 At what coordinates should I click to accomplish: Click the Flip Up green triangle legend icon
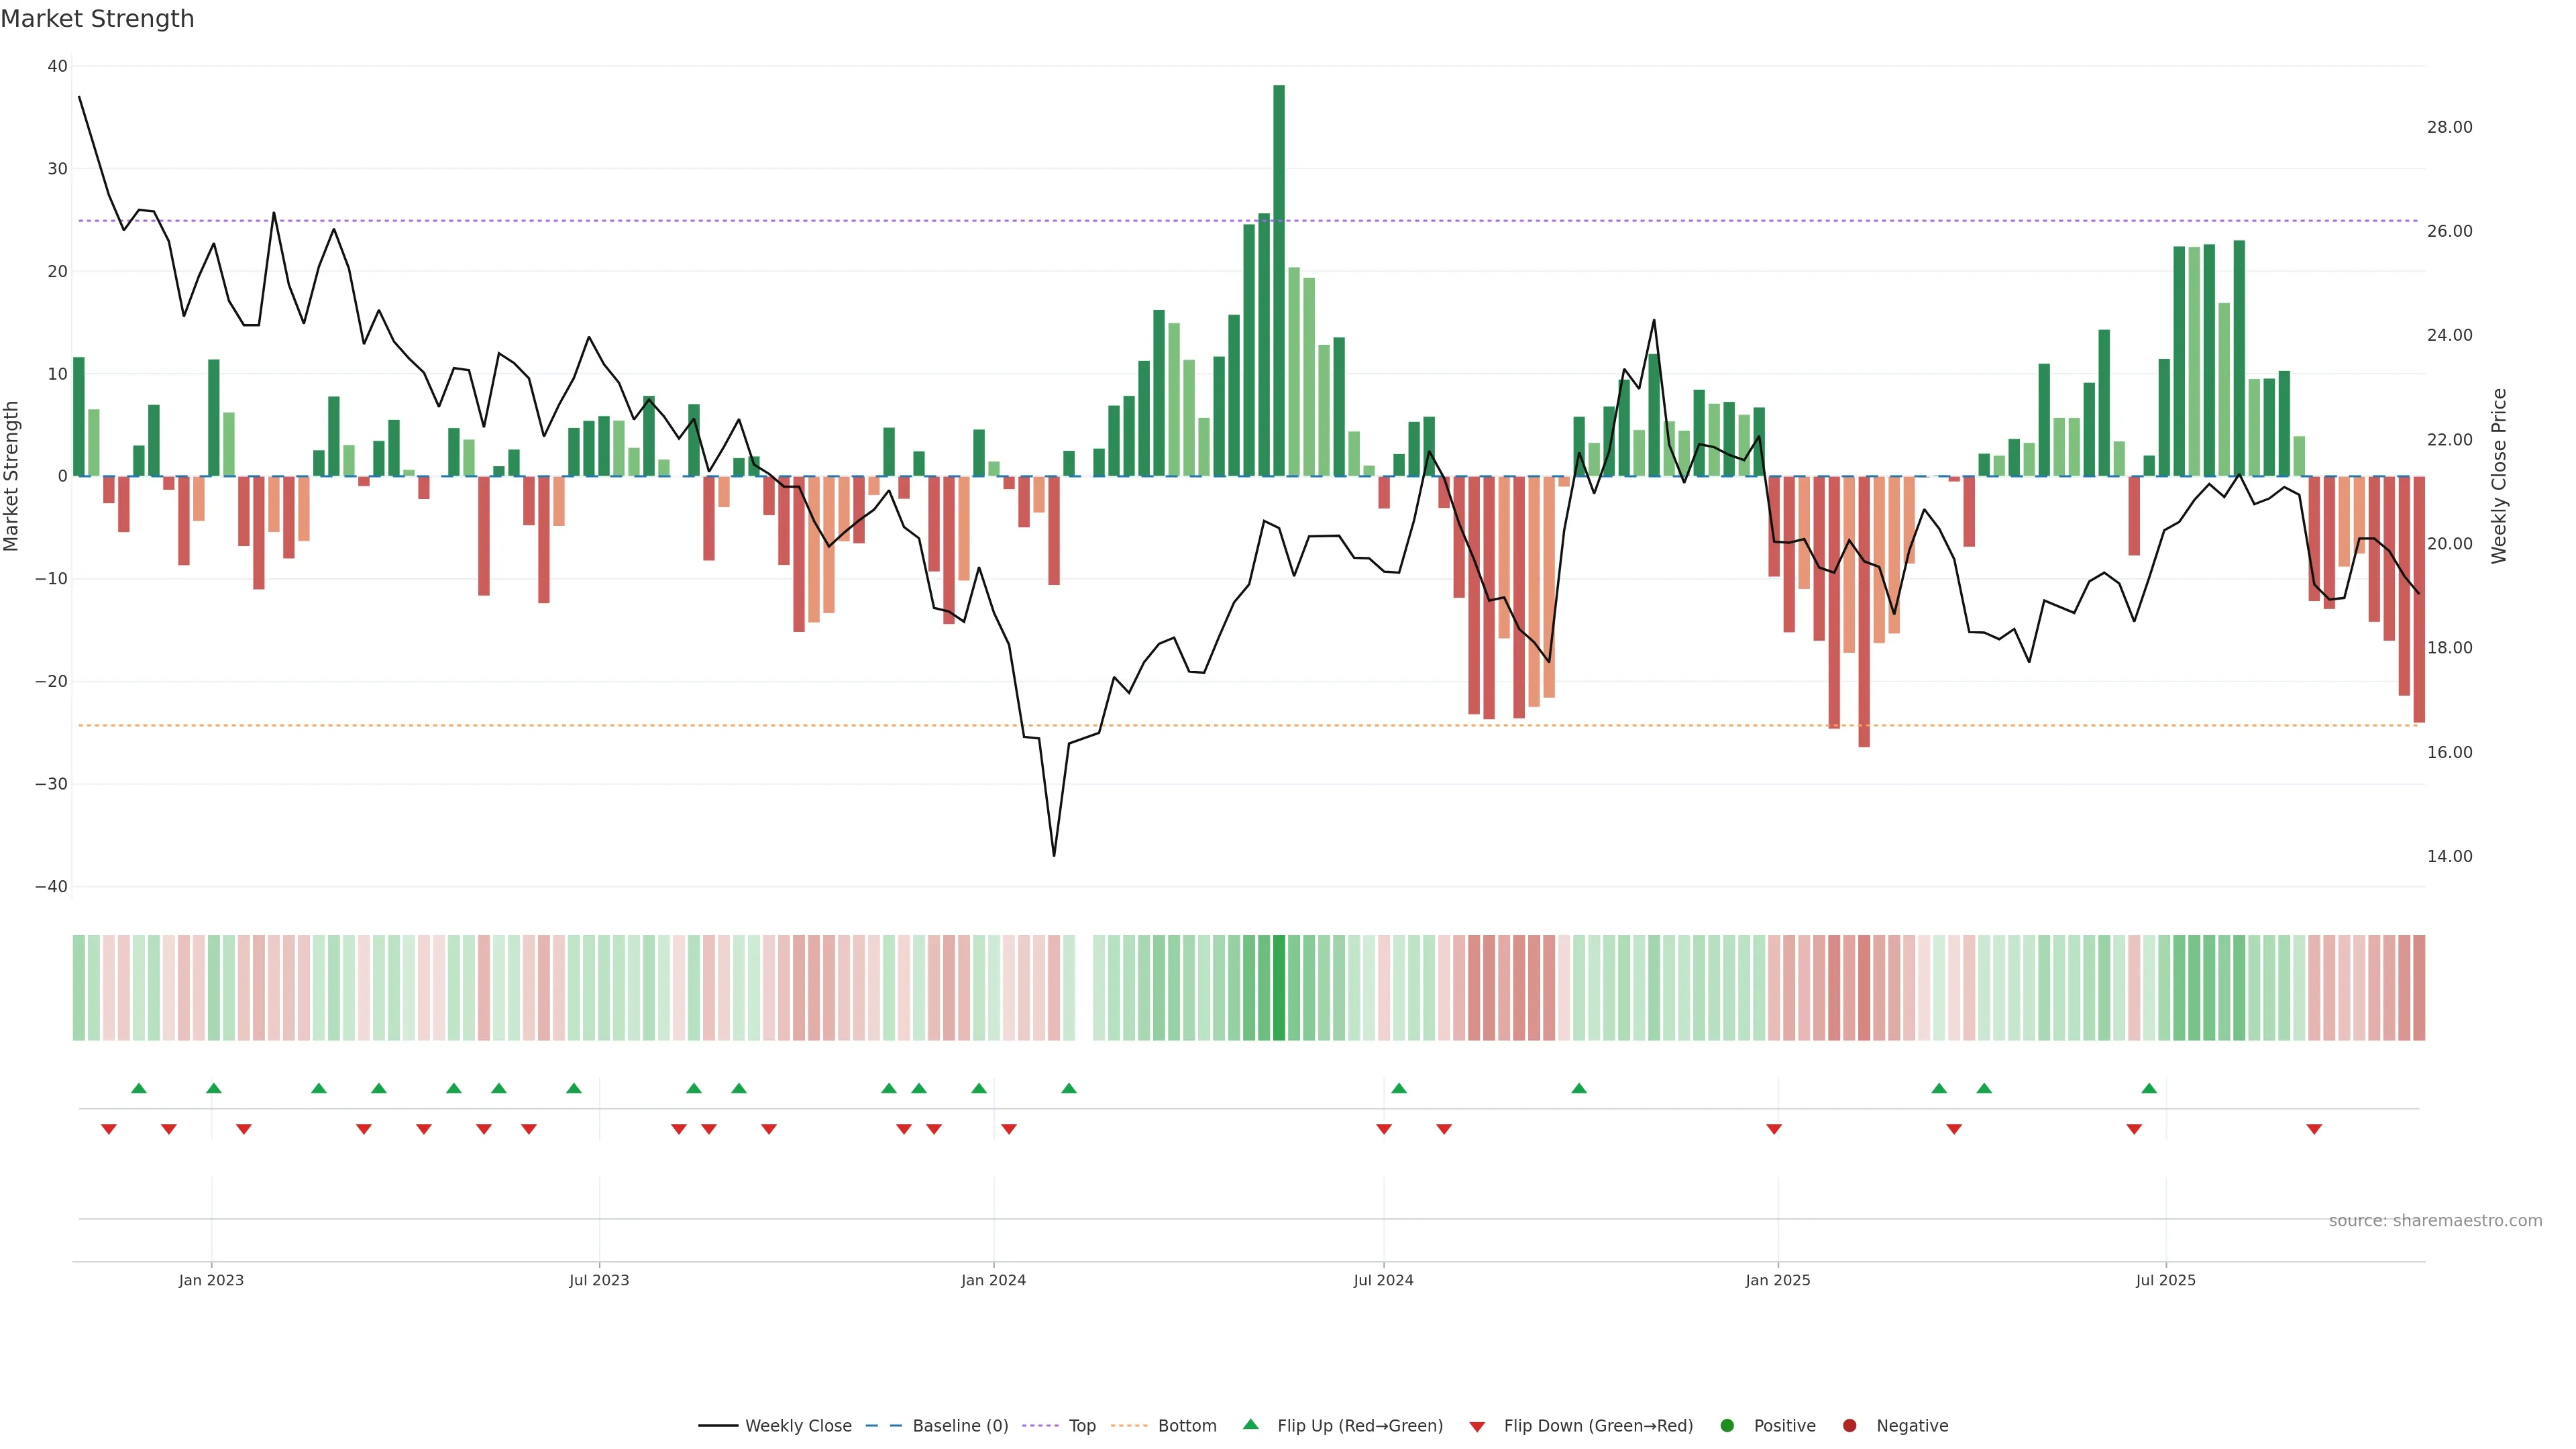point(1250,1425)
